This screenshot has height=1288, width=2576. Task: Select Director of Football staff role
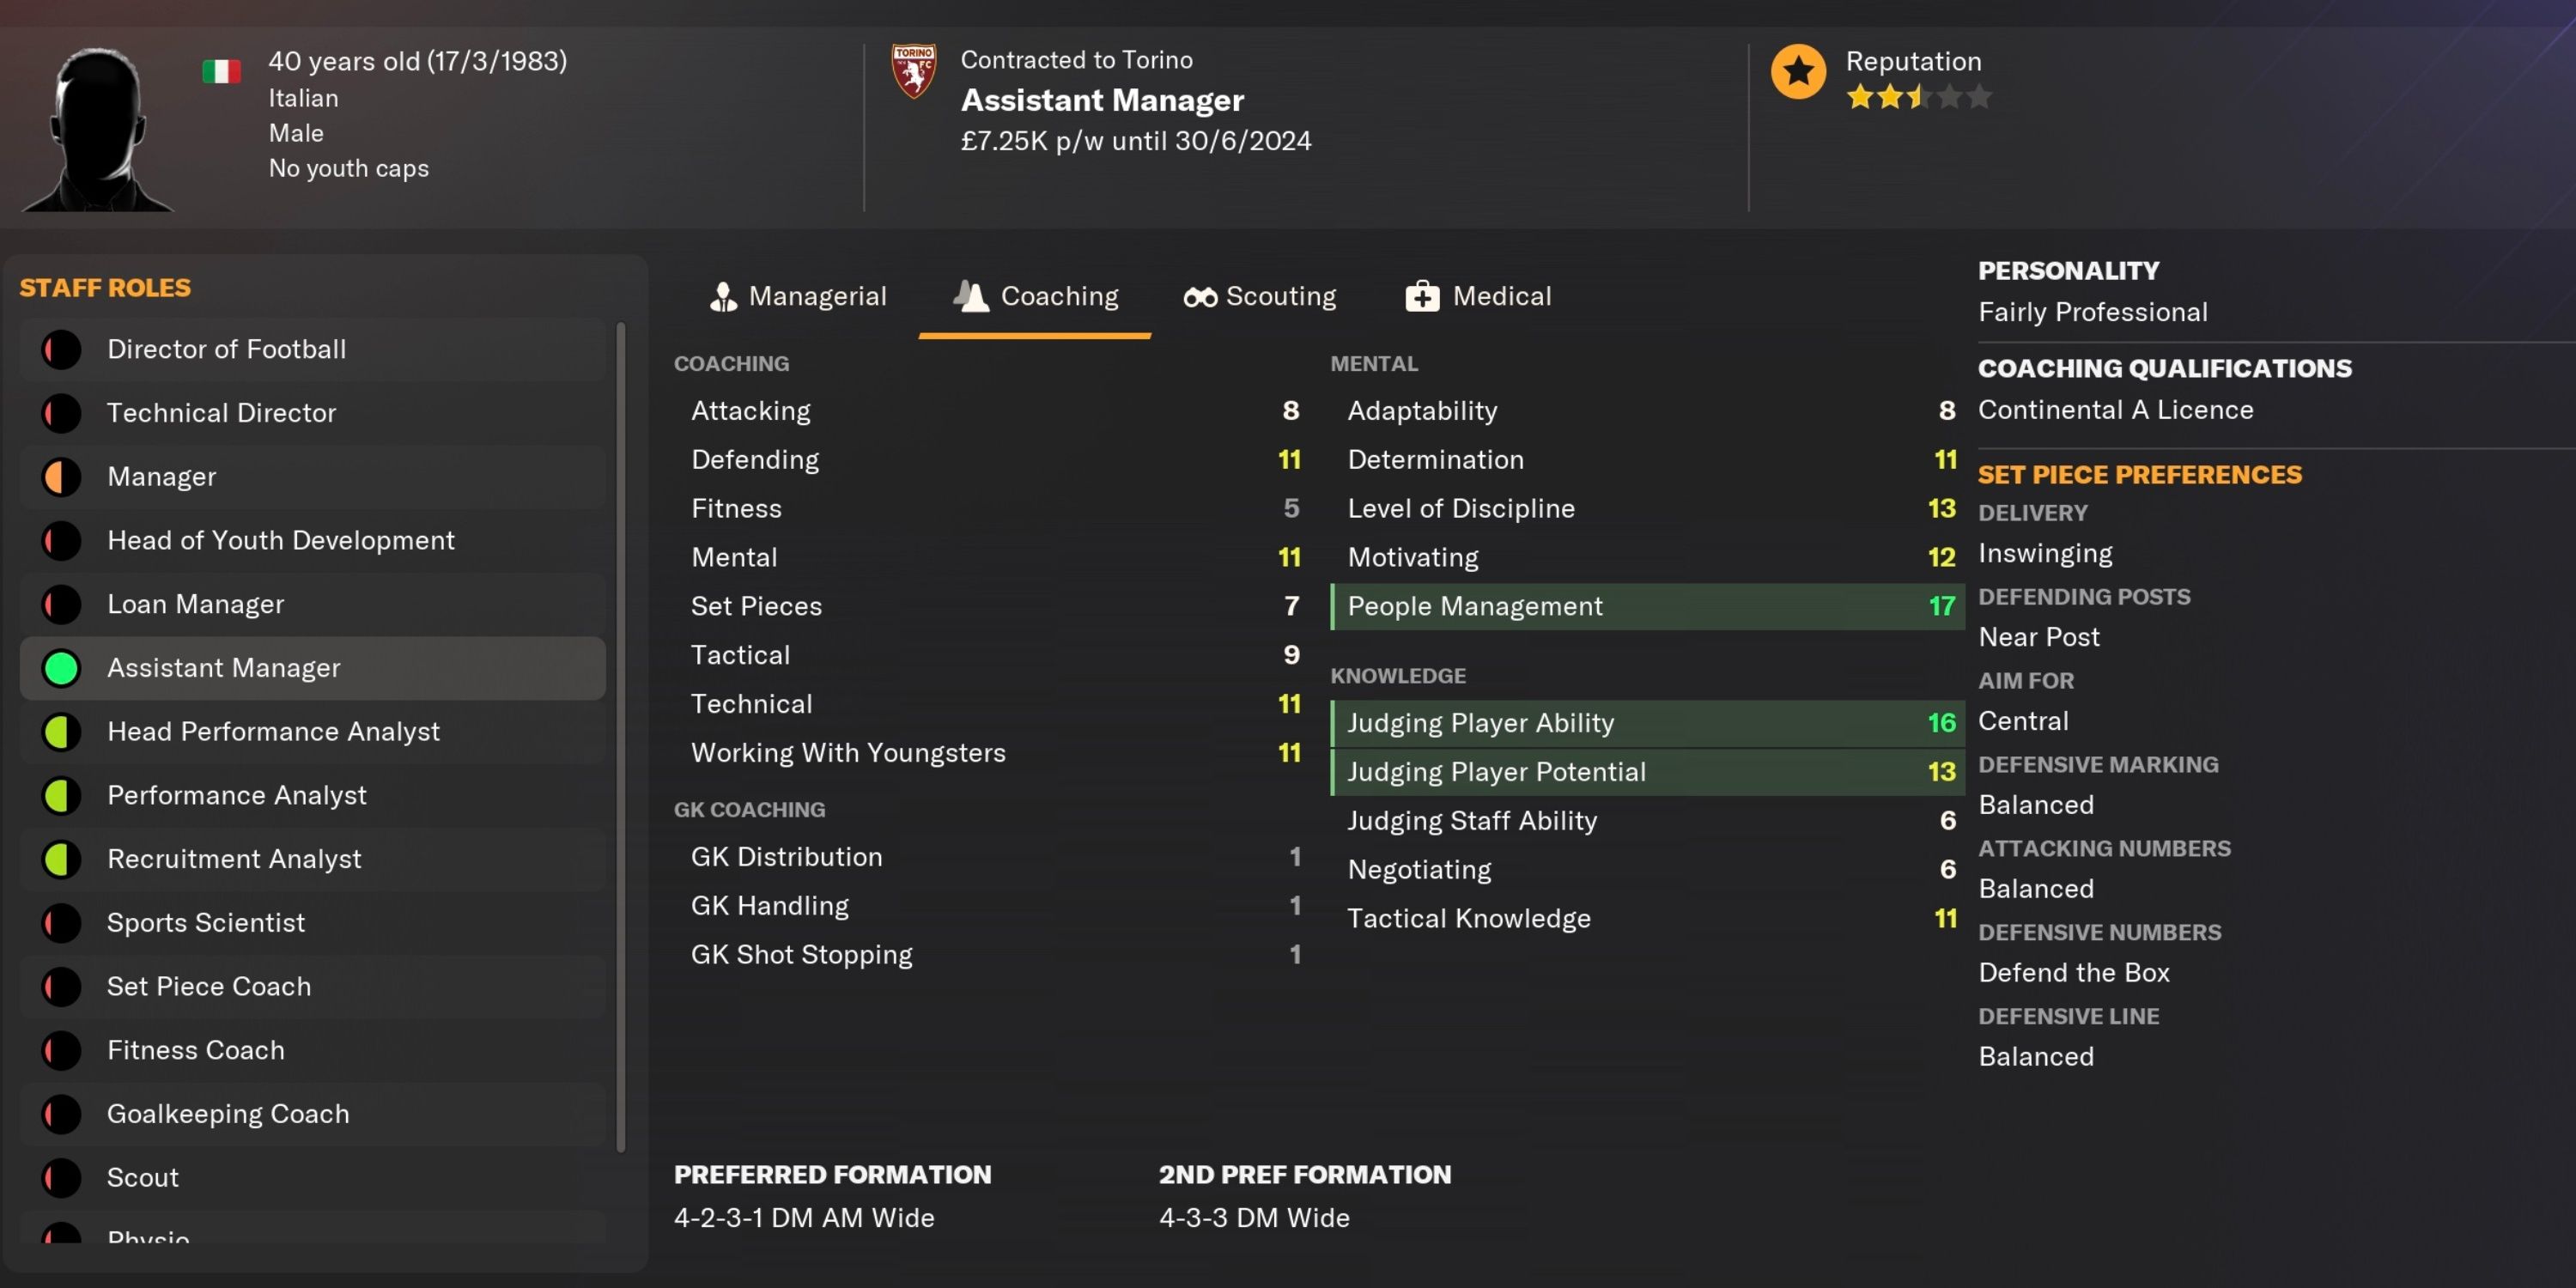point(226,349)
